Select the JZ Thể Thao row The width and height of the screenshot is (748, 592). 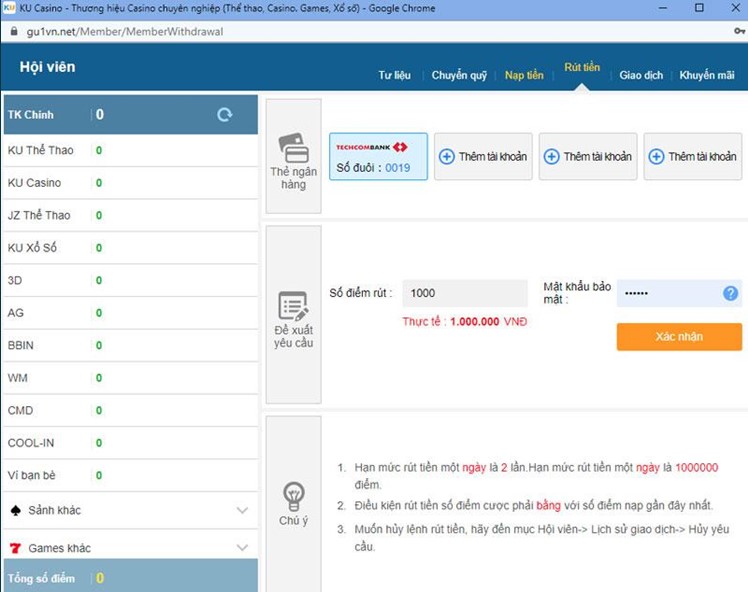coord(131,215)
